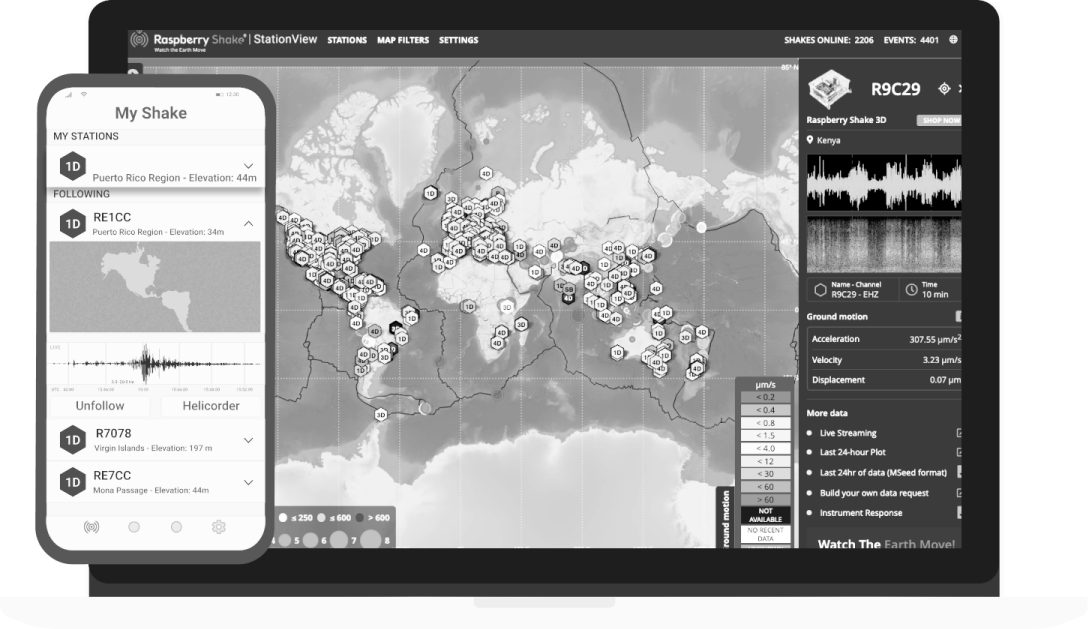Collapse the RE1CC station card chevron
The width and height of the screenshot is (1088, 629).
(248, 223)
